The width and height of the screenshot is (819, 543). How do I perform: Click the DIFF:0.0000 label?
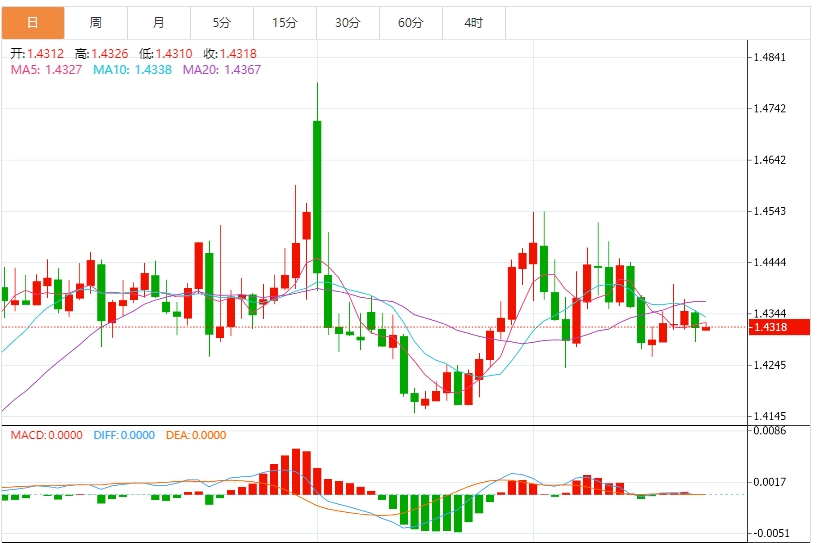[124, 435]
